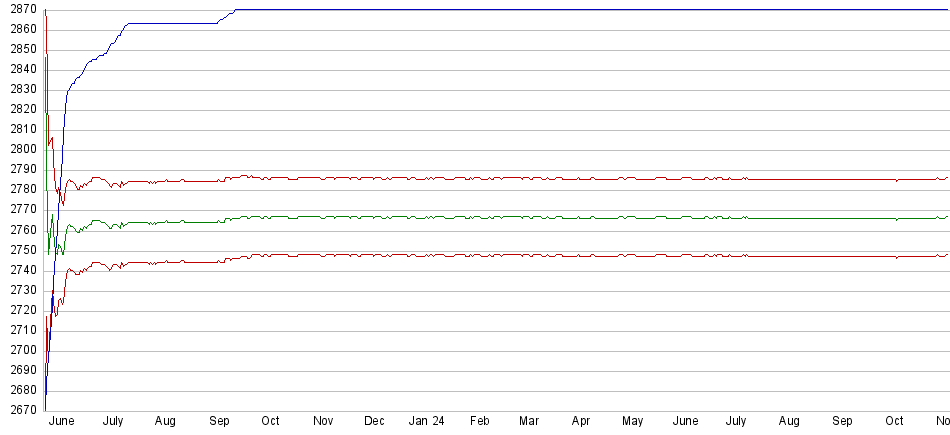Image resolution: width=950 pixels, height=435 pixels.
Task: Click the first June label on the axis
Action: [x=61, y=421]
